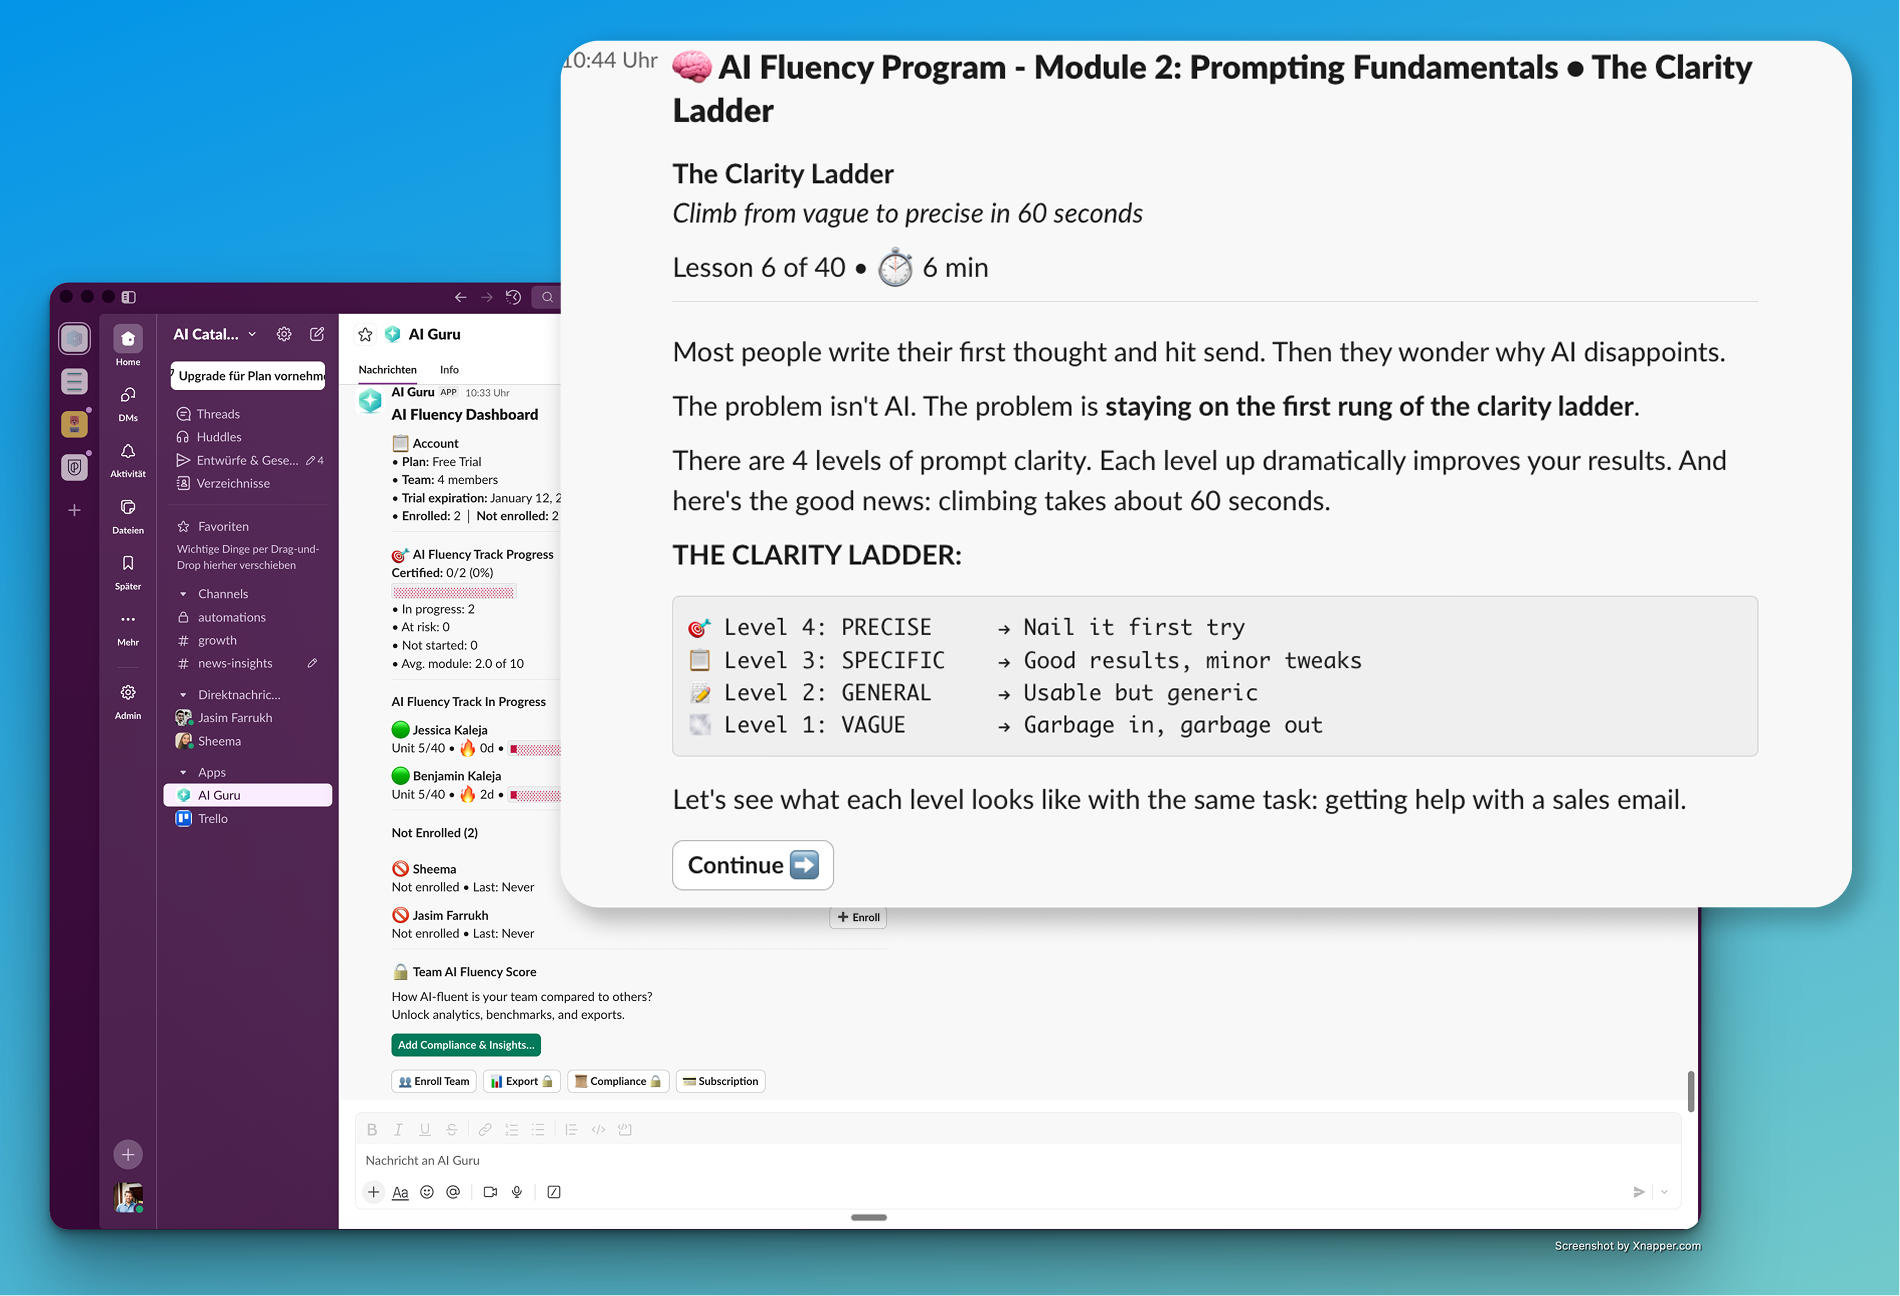Insert an emoji in the message composer
The height and width of the screenshot is (1296, 1900).
[427, 1191]
